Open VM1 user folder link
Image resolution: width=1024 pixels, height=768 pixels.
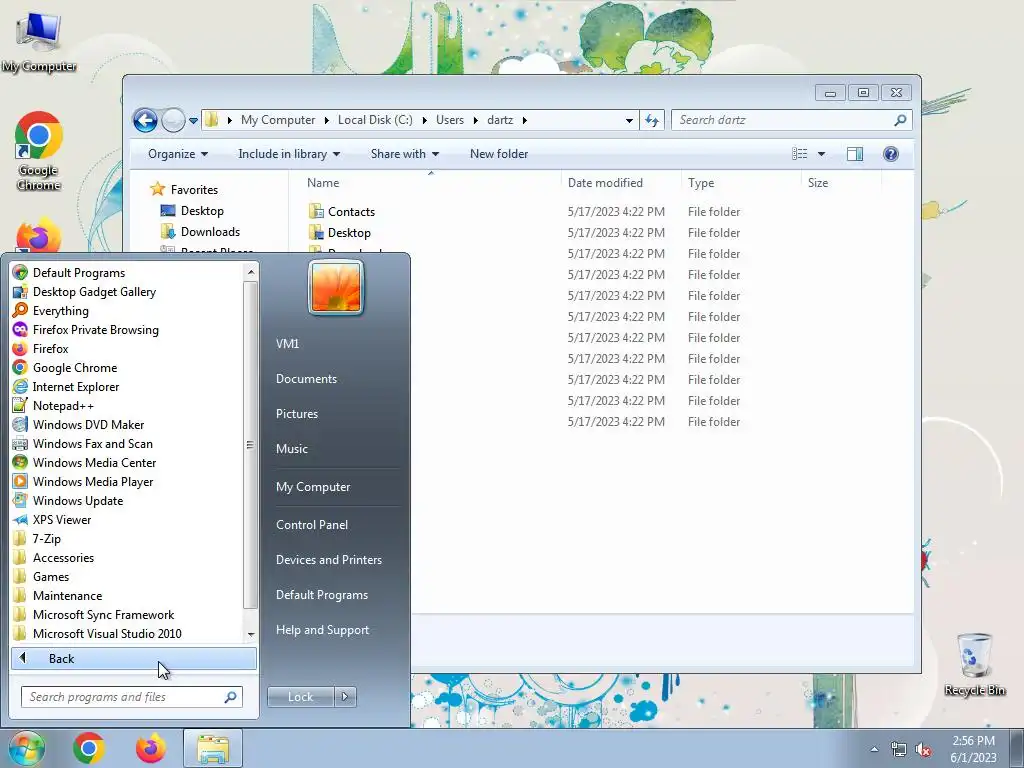coord(287,344)
